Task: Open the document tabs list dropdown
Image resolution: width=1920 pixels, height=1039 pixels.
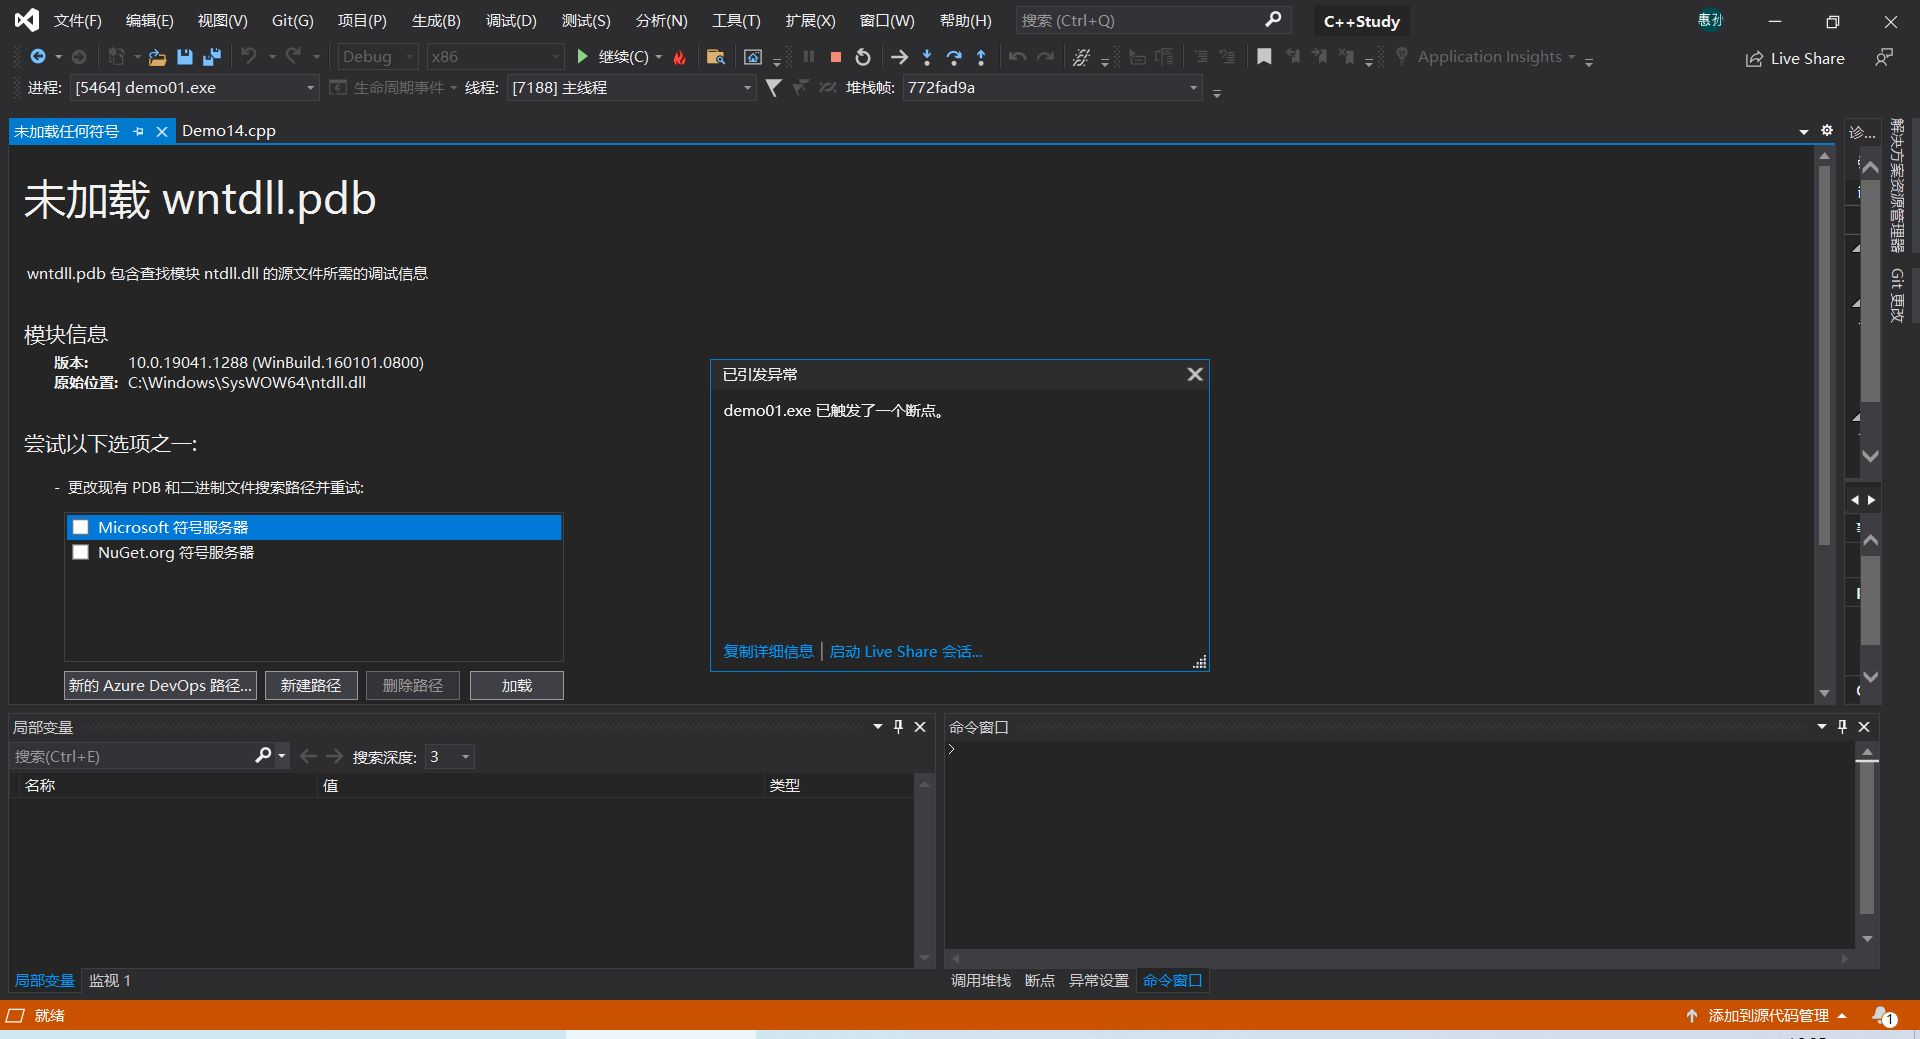Action: click(x=1803, y=131)
